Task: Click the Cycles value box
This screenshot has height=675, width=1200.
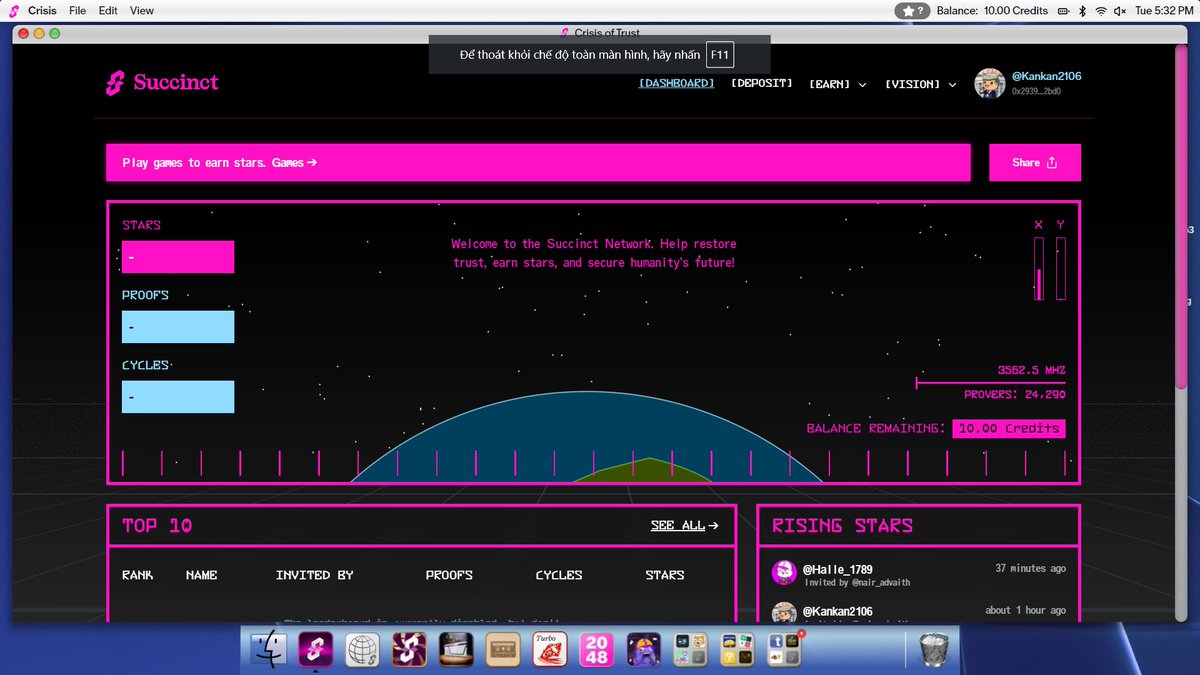Action: pos(178,397)
